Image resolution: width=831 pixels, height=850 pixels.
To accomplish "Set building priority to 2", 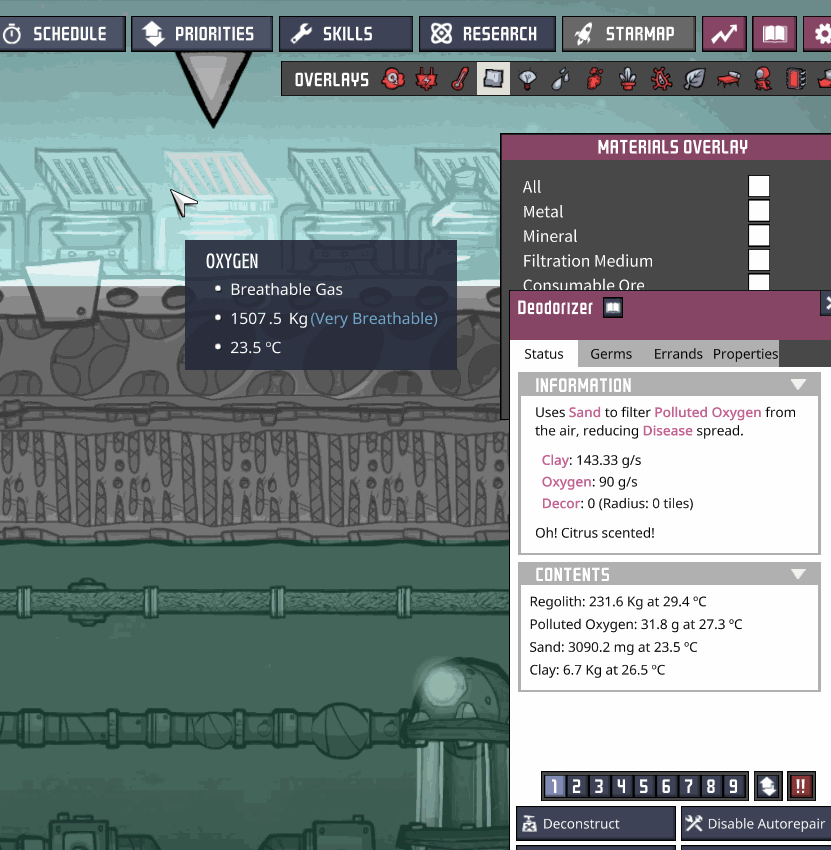I will click(576, 786).
